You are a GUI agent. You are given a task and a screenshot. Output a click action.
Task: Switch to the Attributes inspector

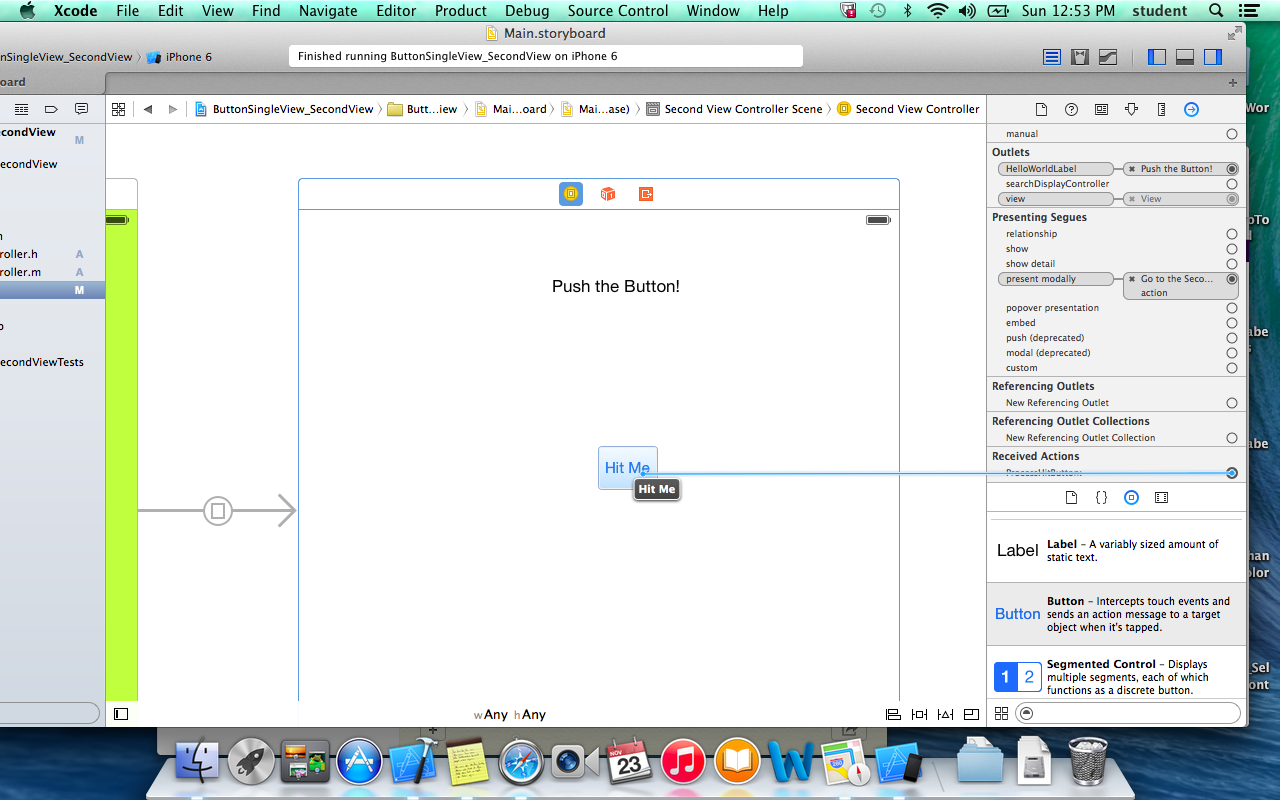[1131, 110]
